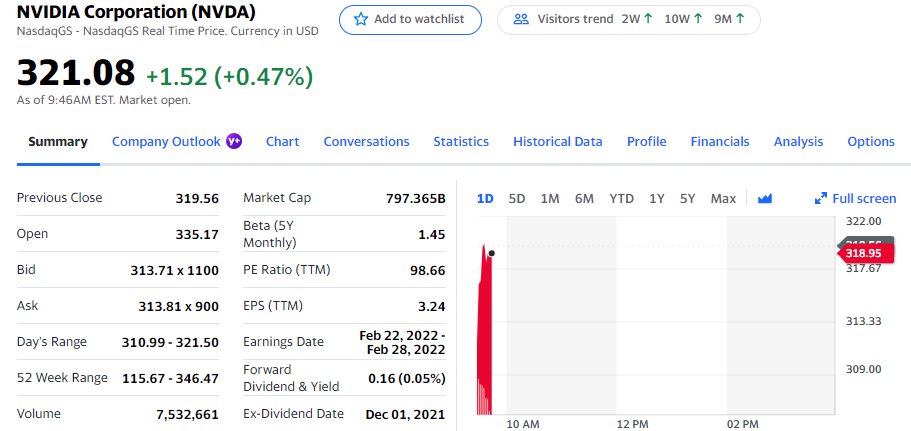This screenshot has height=431, width=911.
Task: Click the 10 AM time axis label
Action: pos(523,425)
